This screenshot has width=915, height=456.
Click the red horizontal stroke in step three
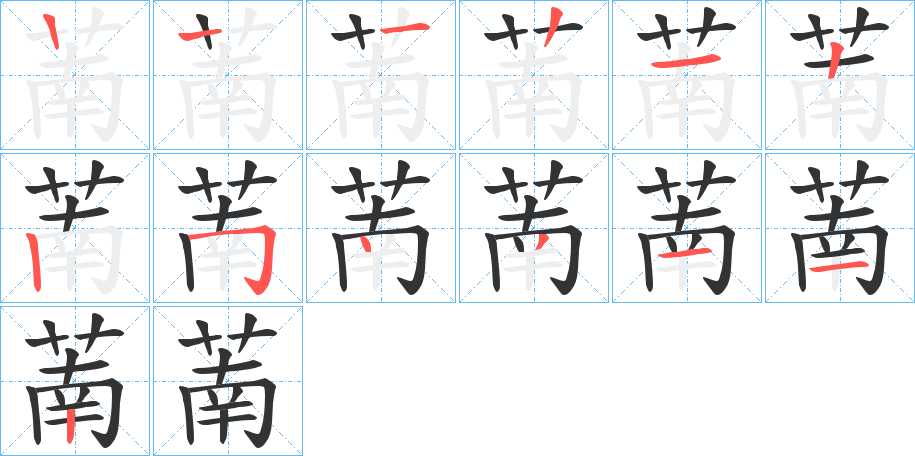[x=405, y=27]
